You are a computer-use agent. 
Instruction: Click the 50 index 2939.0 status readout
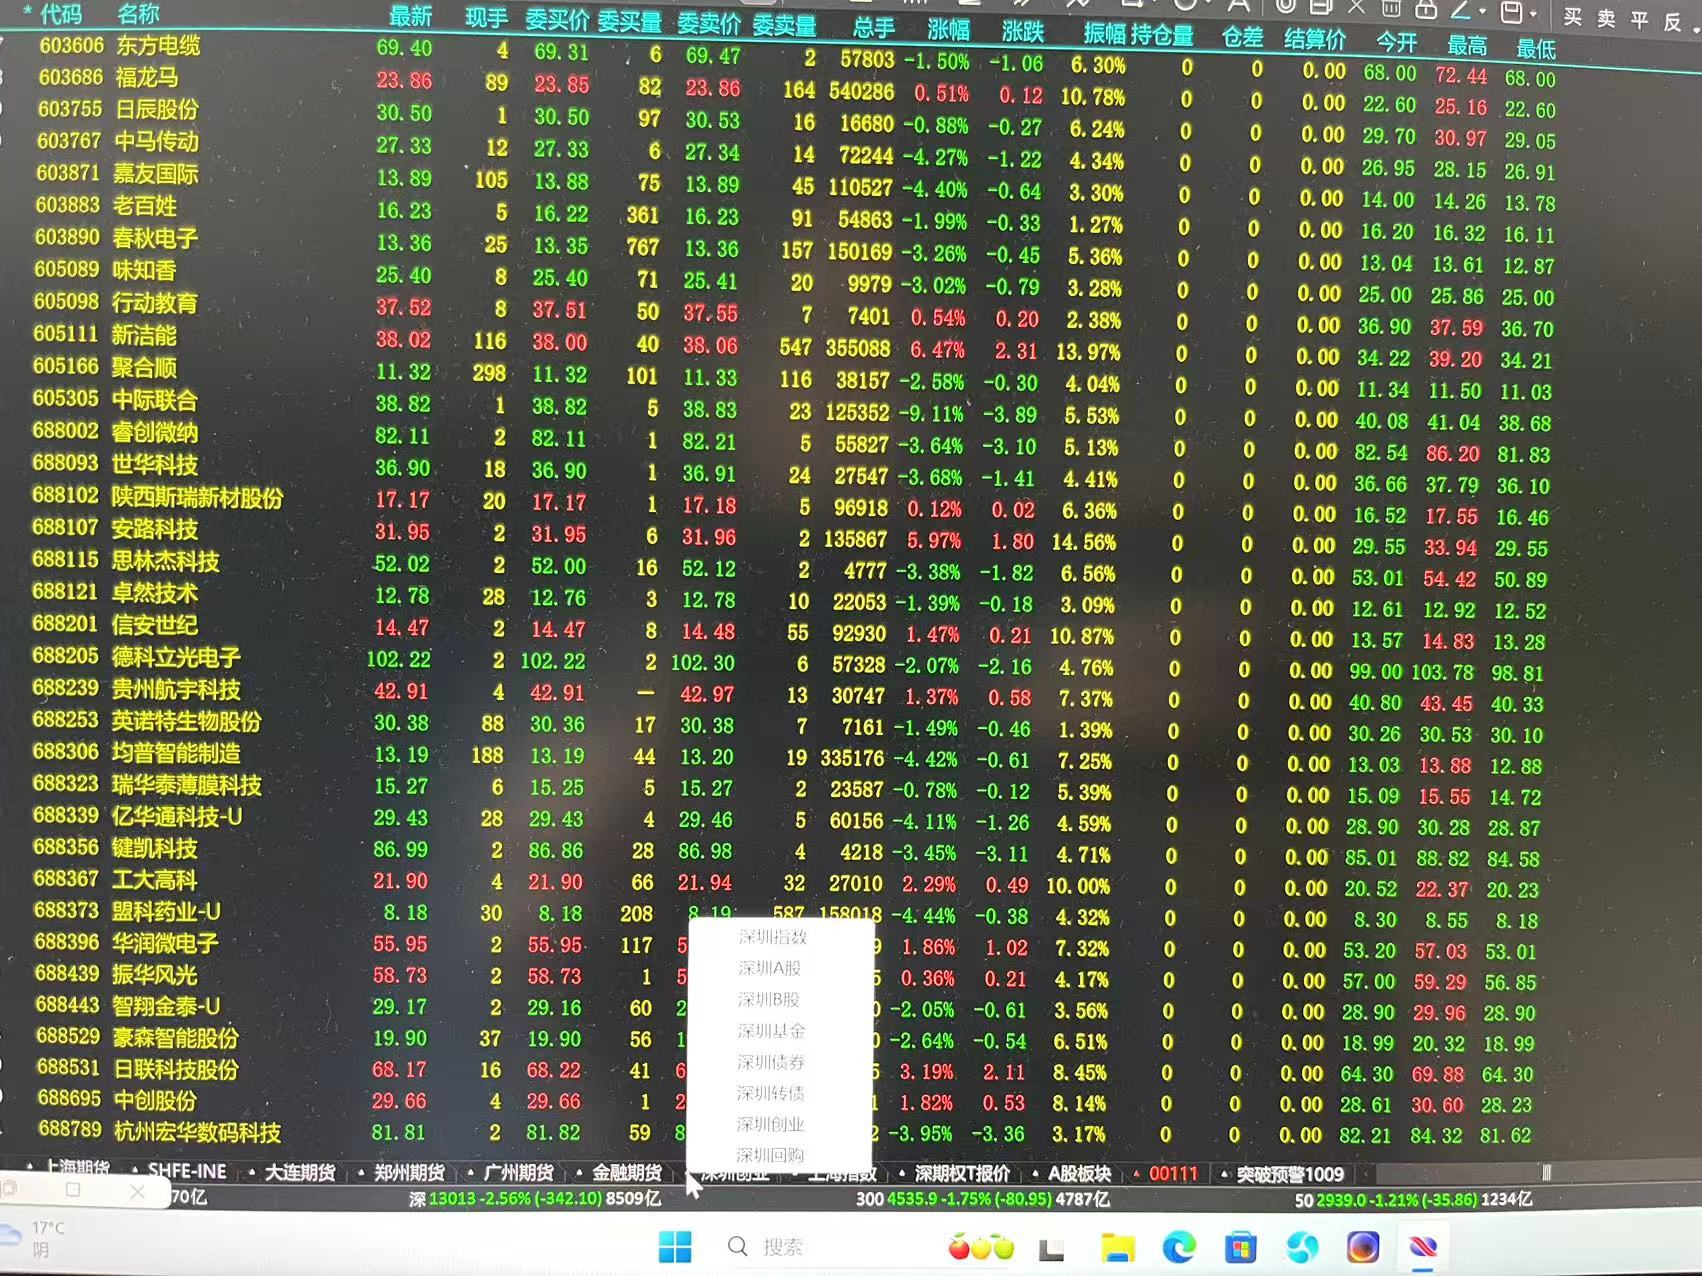coord(1413,1199)
